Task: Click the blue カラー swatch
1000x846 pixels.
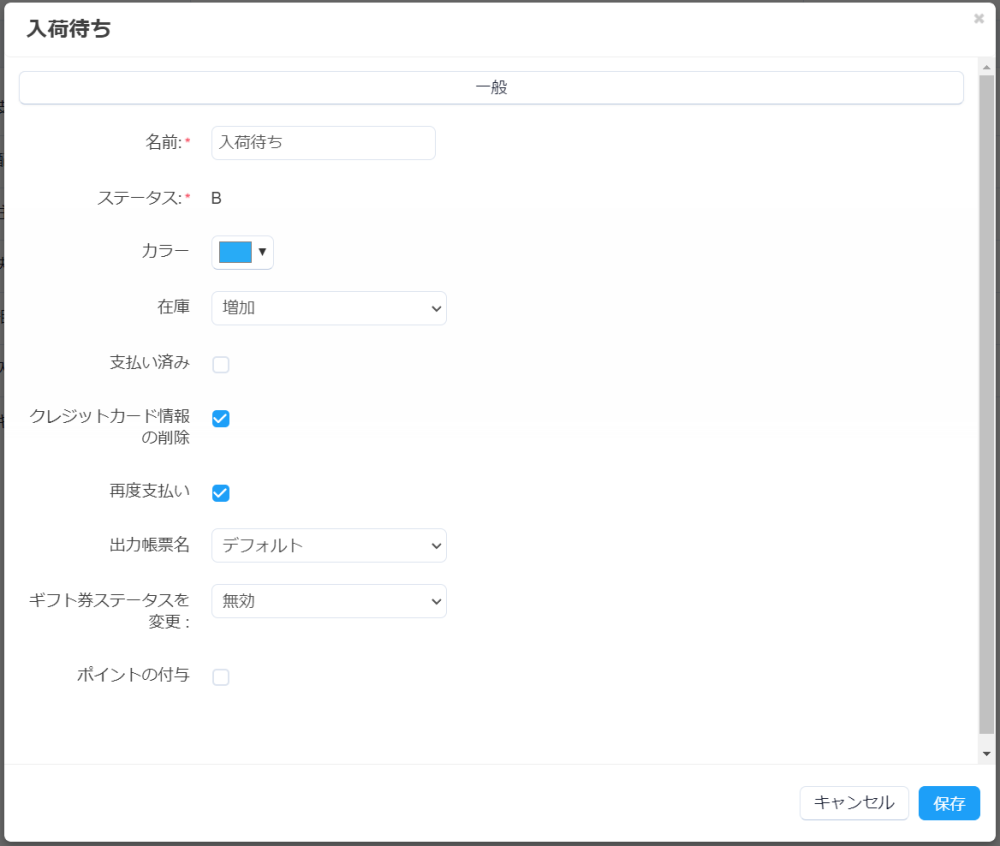Action: [x=235, y=252]
